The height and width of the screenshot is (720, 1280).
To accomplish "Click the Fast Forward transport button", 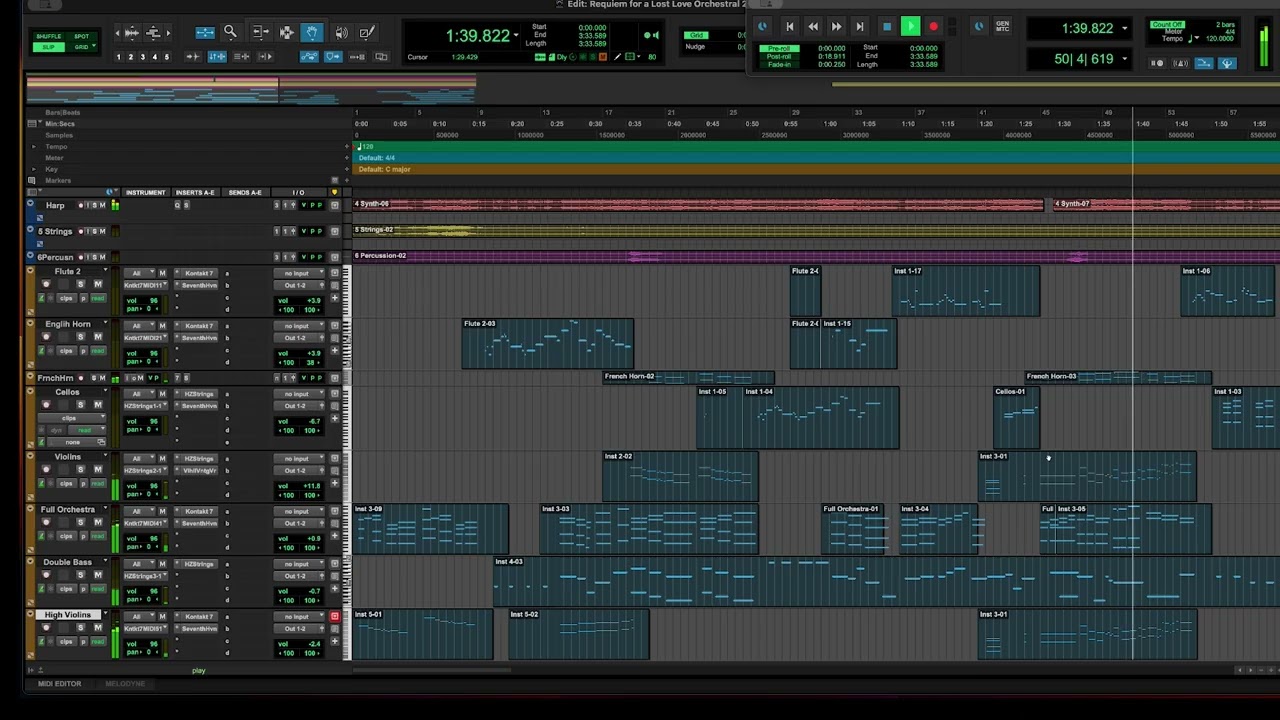I will click(x=837, y=27).
